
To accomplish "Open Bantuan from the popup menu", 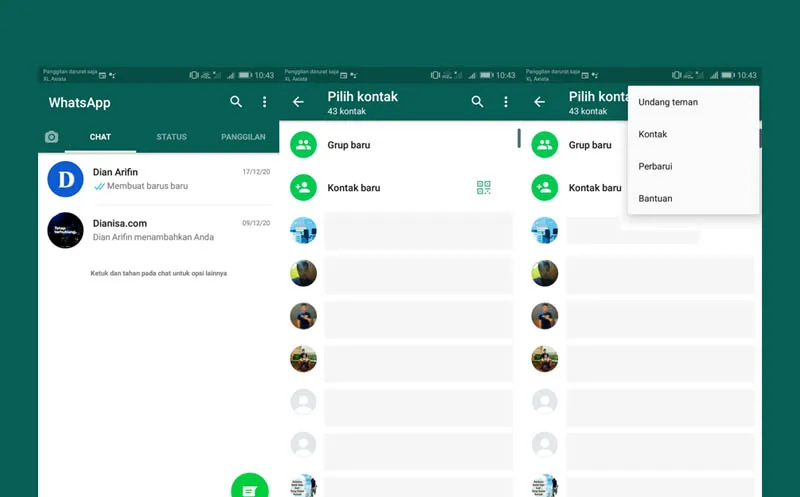I will coord(655,198).
